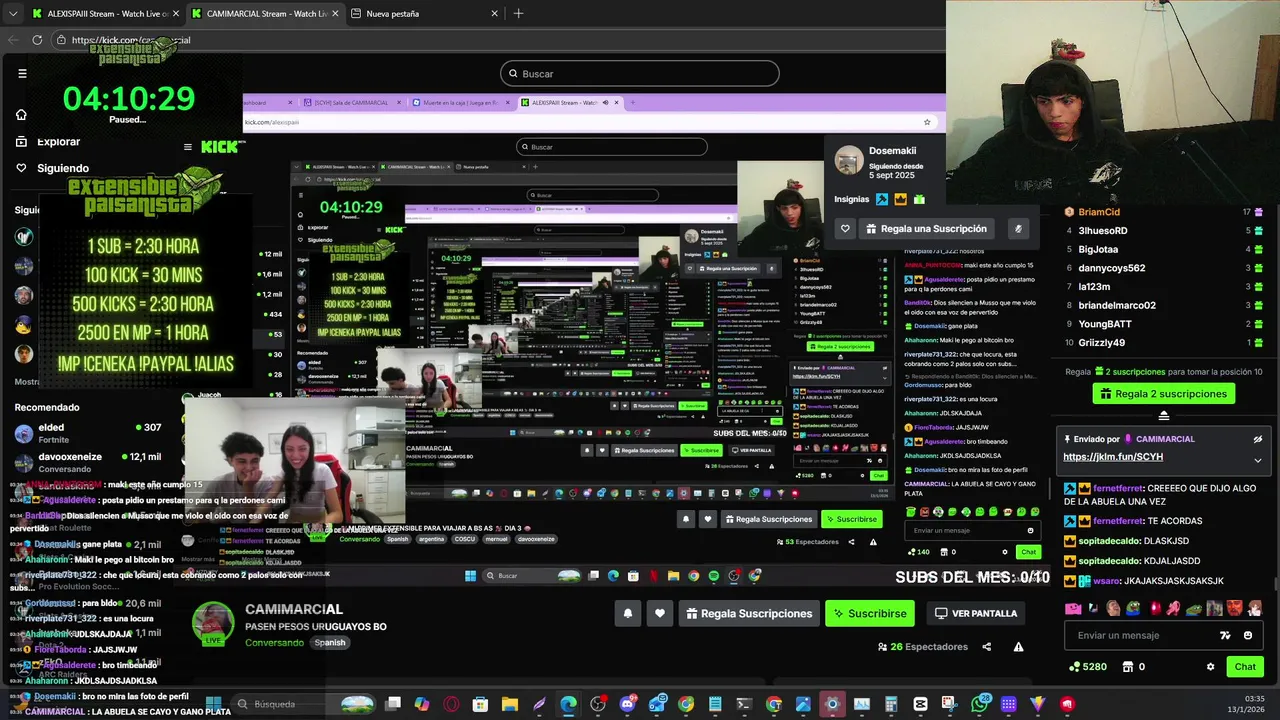Open the Spanish language tag
The height and width of the screenshot is (720, 1280).
pos(330,643)
